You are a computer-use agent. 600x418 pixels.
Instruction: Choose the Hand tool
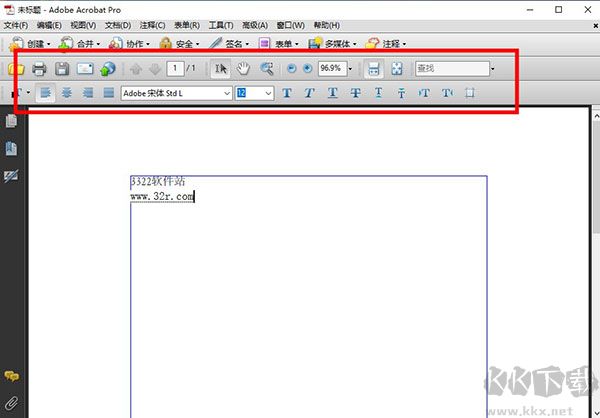coord(243,69)
